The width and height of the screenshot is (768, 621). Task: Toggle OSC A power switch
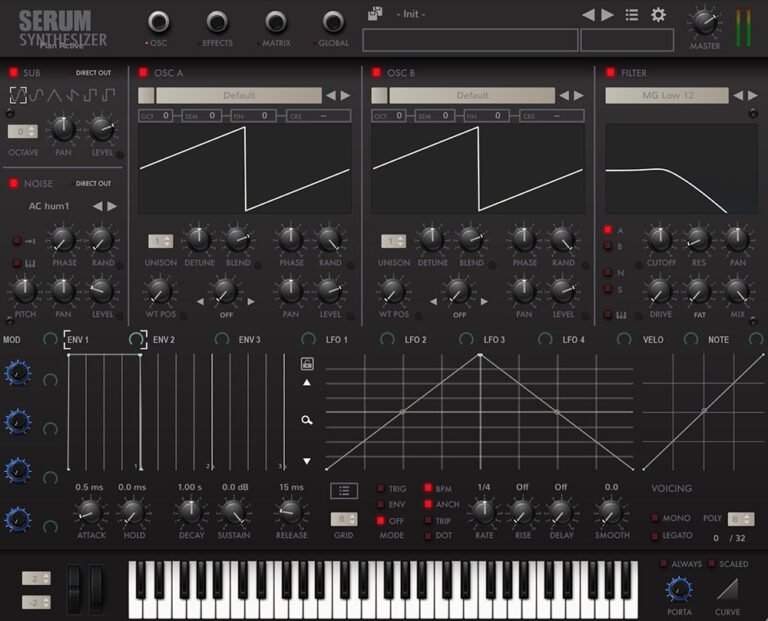click(x=143, y=72)
